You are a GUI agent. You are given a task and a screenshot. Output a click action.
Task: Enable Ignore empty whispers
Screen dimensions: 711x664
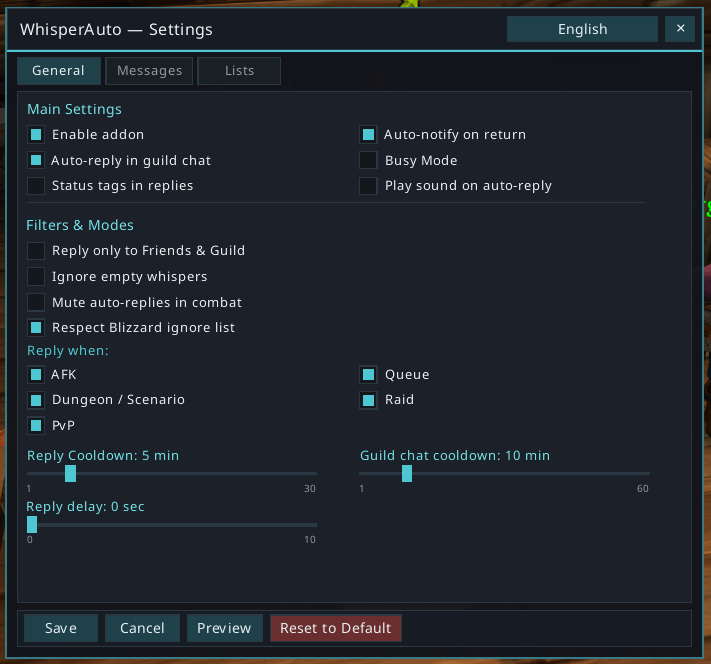36,276
